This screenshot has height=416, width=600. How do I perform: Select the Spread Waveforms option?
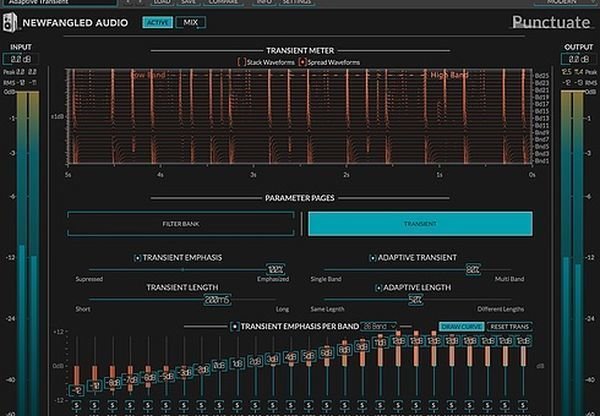pyautogui.click(x=302, y=62)
